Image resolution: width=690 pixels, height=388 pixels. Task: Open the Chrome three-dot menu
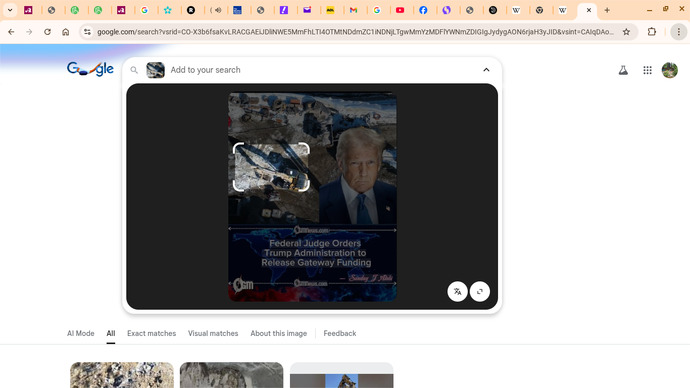[x=679, y=32]
